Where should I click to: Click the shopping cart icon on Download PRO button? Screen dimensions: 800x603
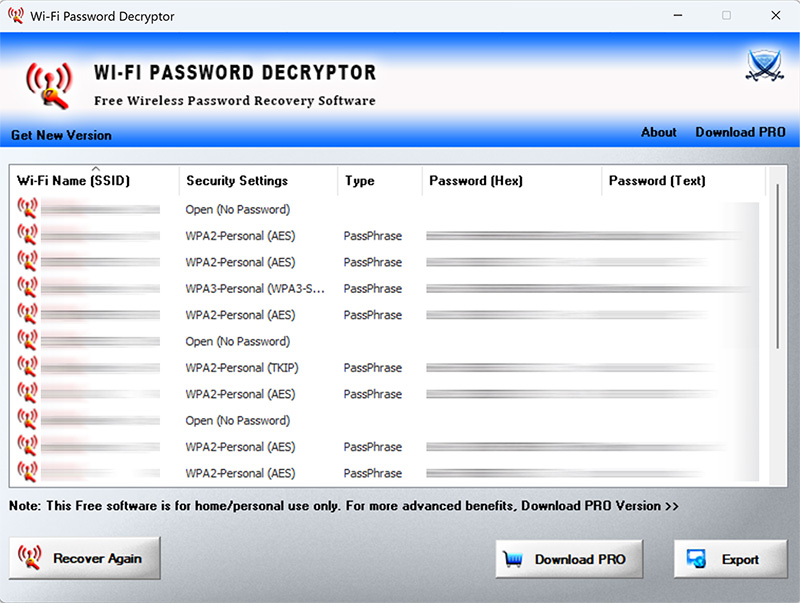click(513, 559)
